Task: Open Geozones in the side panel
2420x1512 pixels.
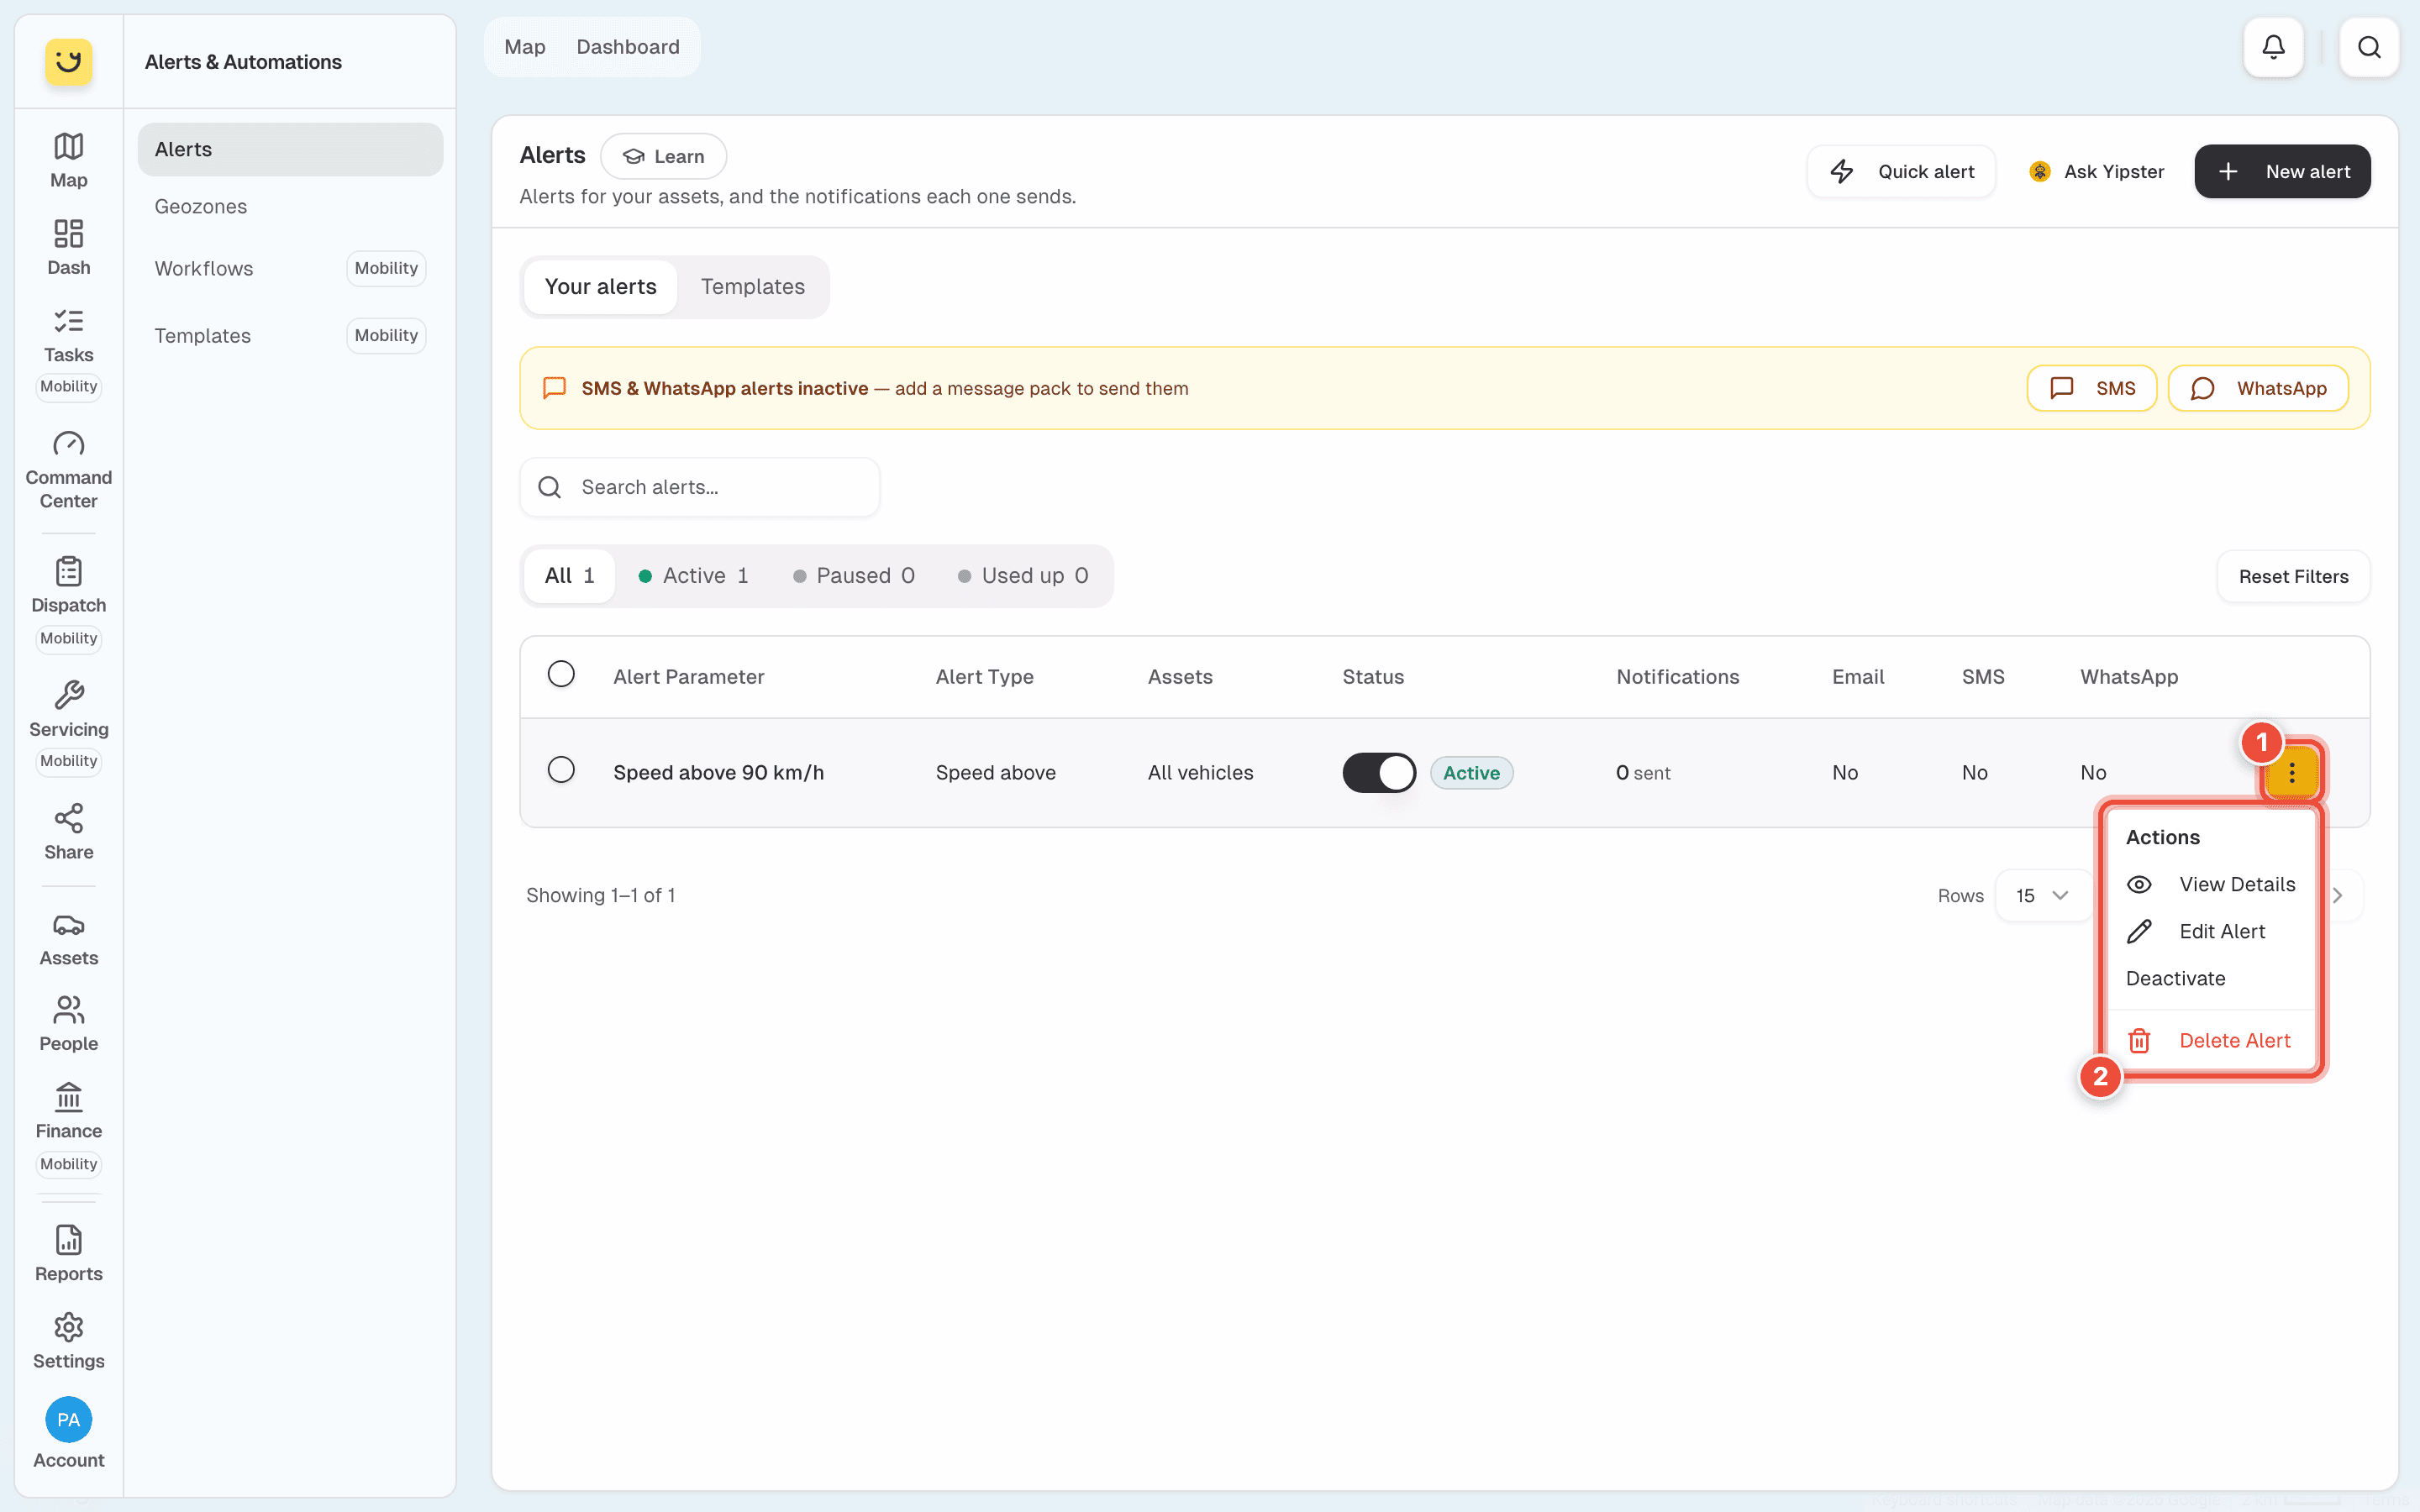Action: 290,206
